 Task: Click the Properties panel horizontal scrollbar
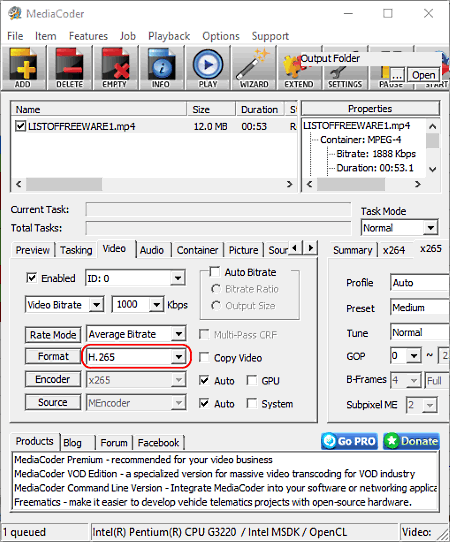(x=364, y=184)
